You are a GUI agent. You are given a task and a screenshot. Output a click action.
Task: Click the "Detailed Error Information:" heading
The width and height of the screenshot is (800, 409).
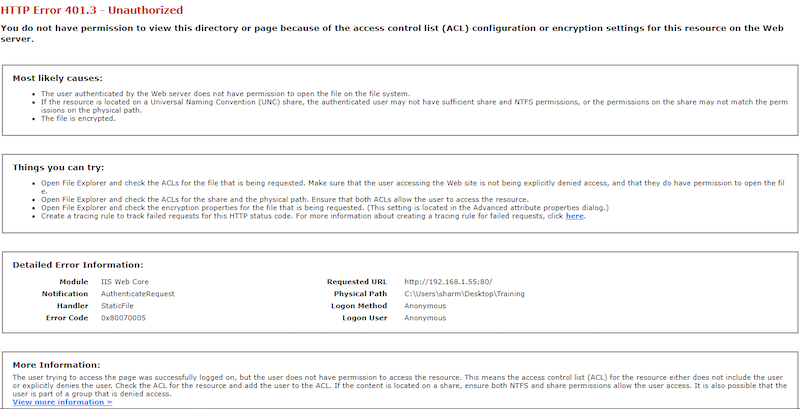(x=78, y=265)
